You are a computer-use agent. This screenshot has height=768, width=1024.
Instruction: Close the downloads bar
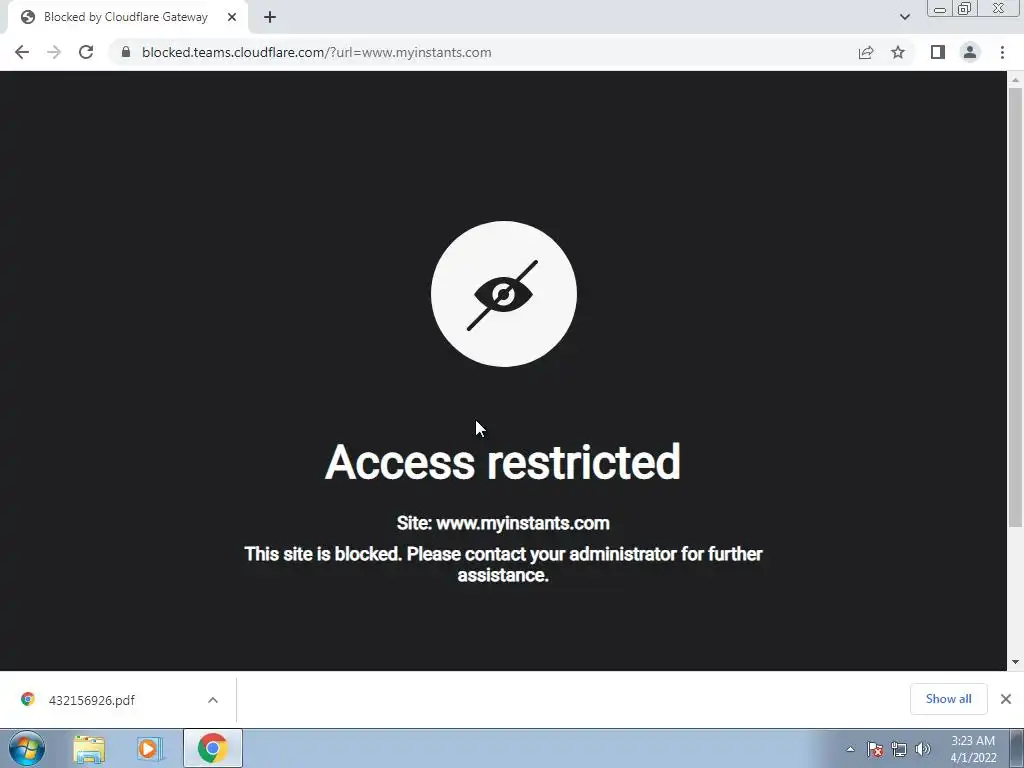pos(1006,699)
